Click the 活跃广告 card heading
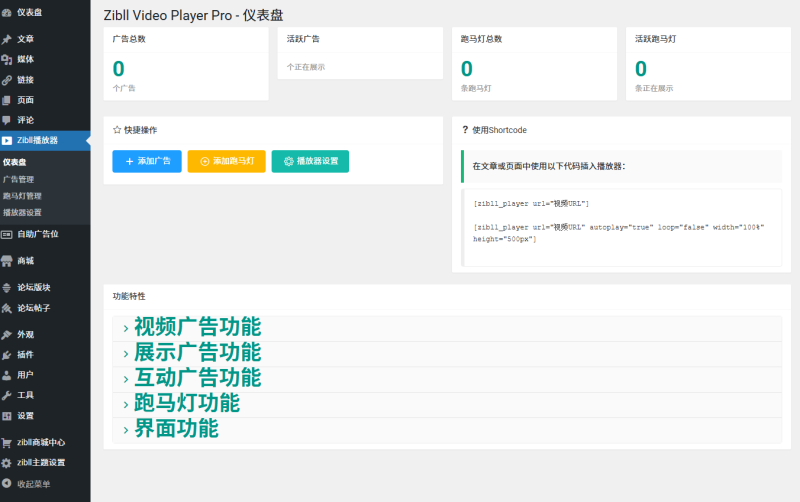The image size is (800, 502). pos(303,39)
